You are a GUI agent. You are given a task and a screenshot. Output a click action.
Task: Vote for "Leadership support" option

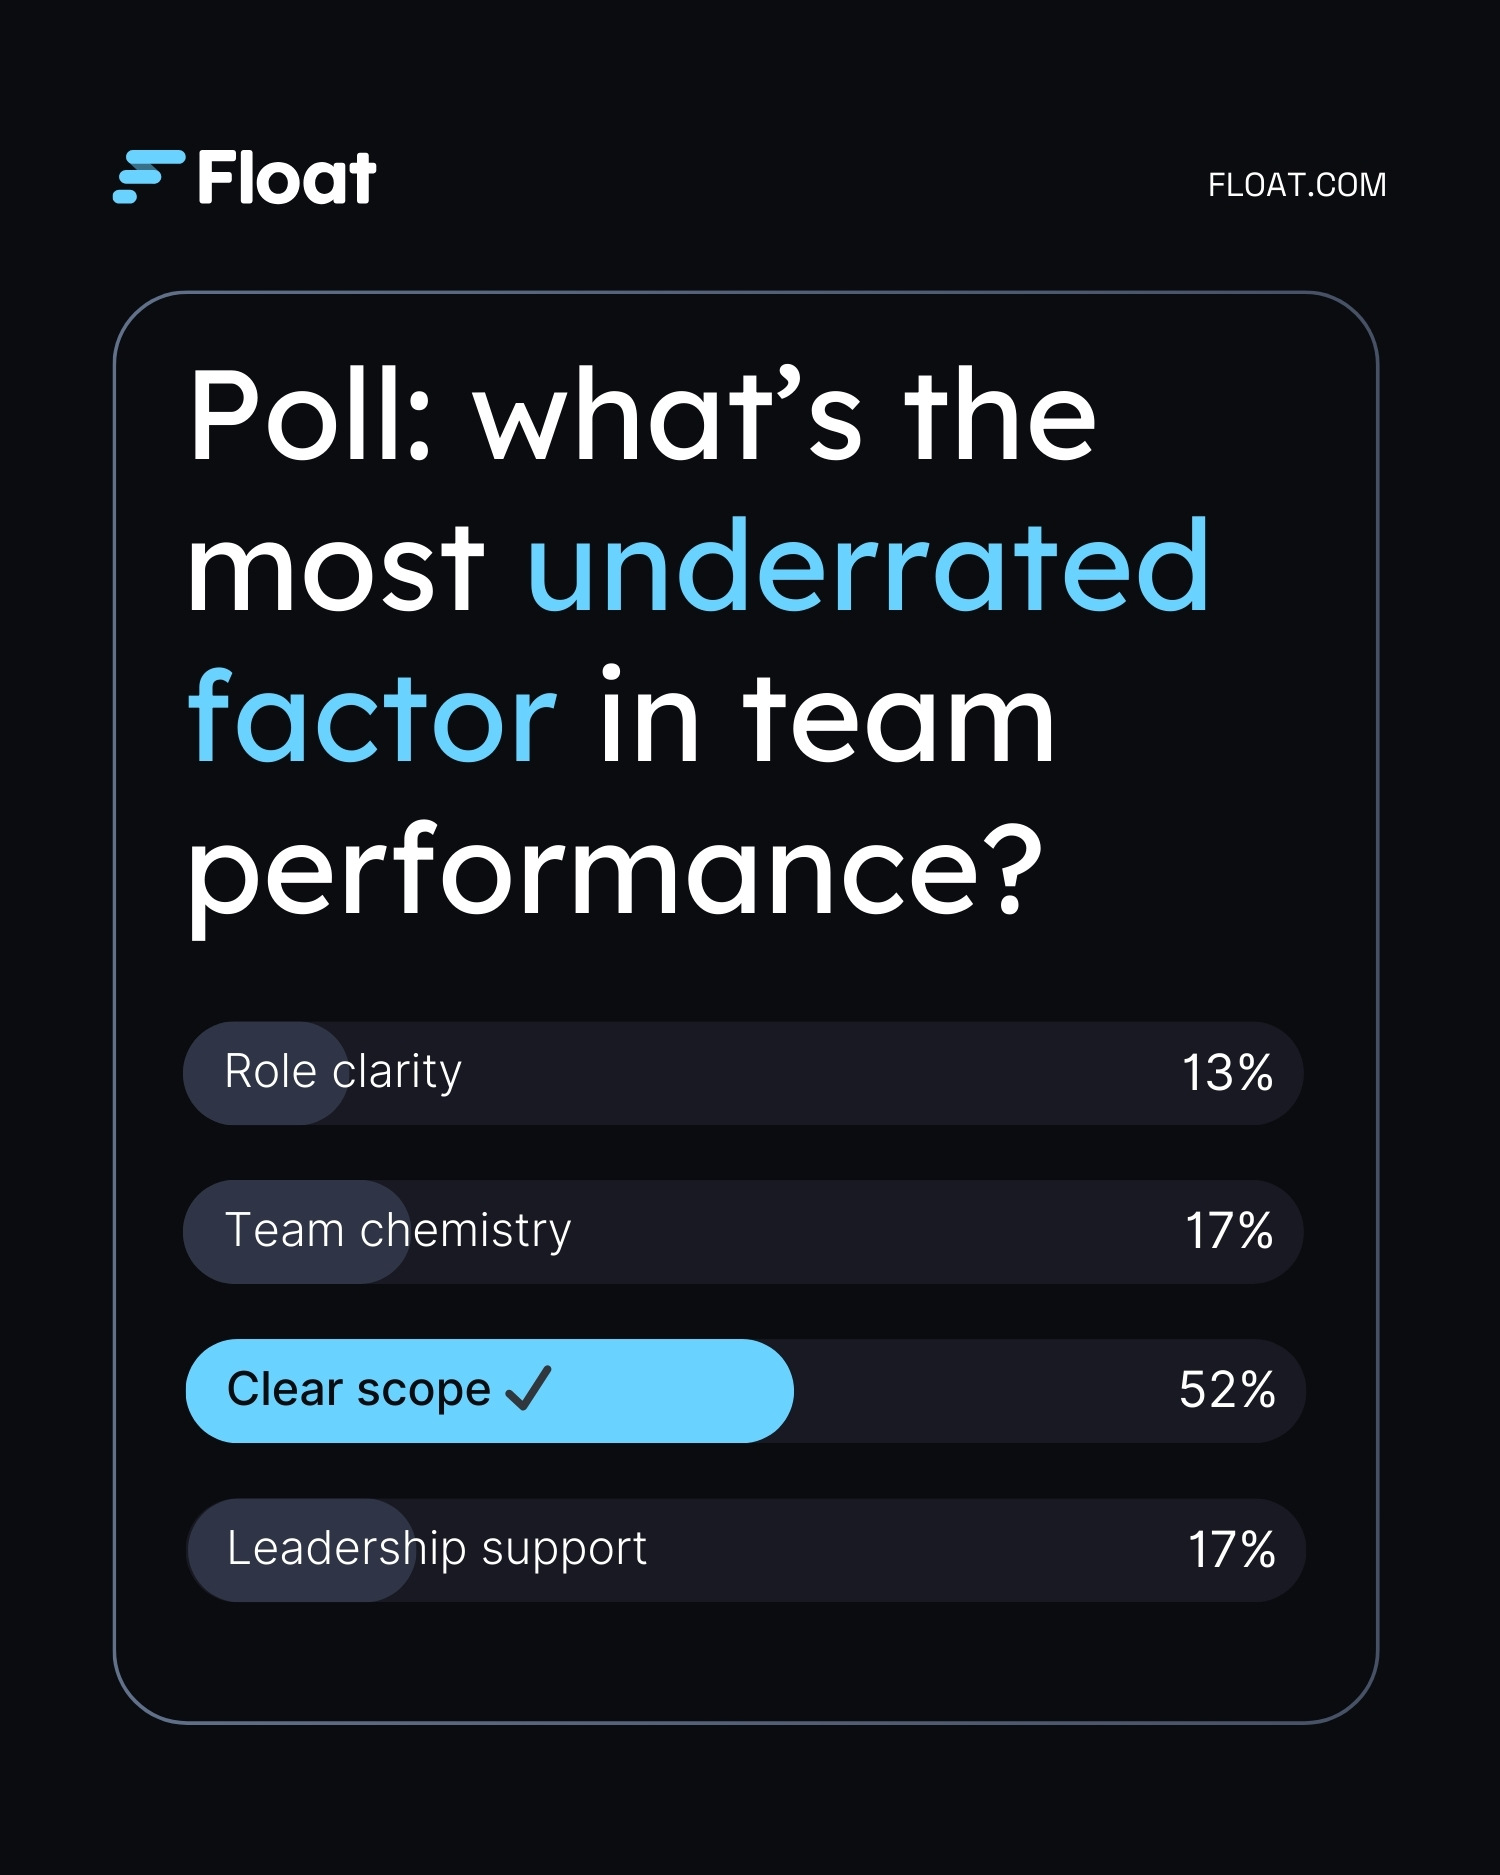click(437, 1549)
